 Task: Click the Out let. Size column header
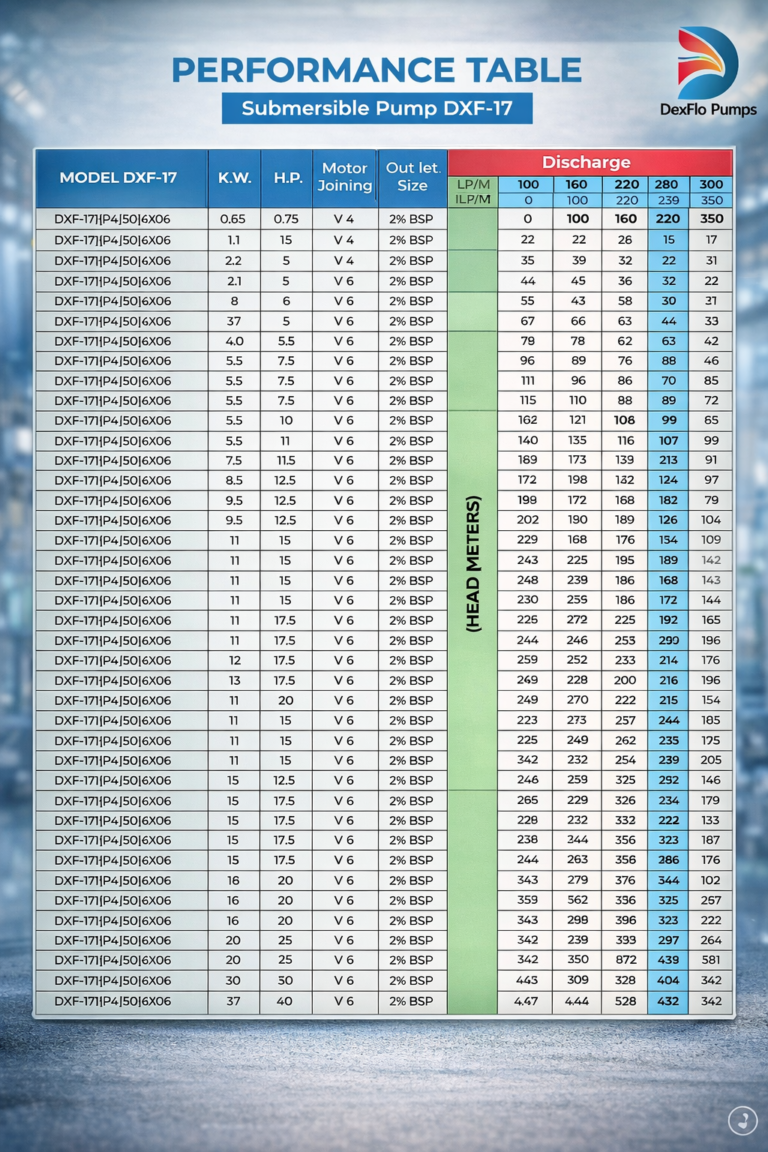412,177
